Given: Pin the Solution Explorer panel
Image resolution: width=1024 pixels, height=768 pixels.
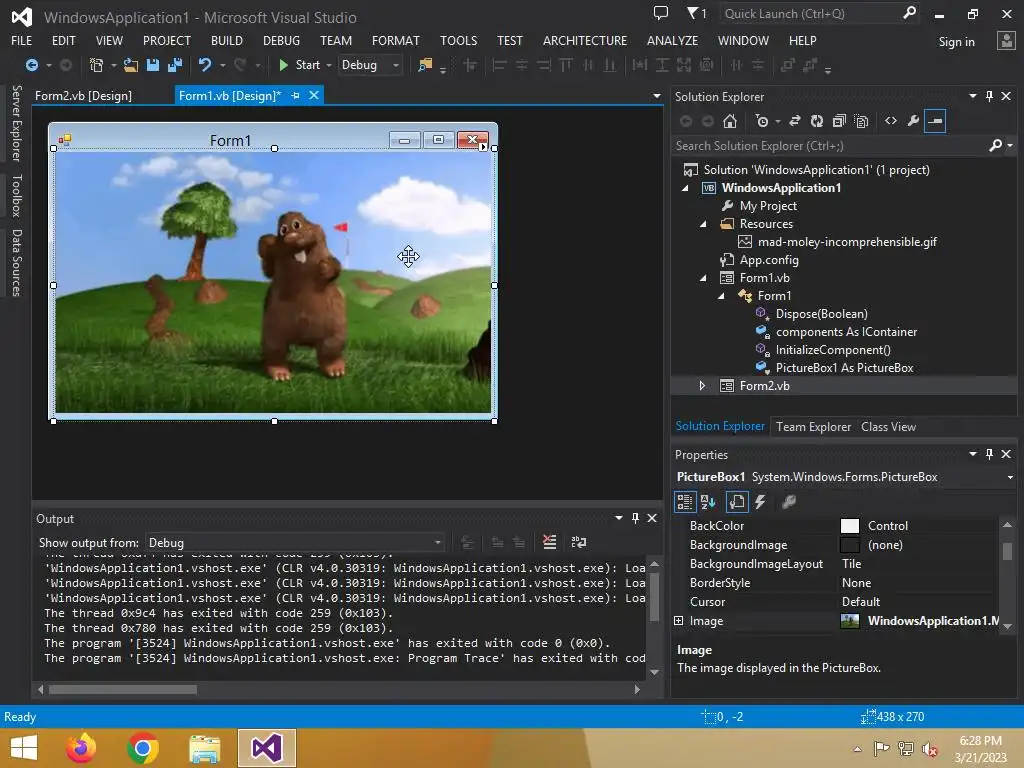Looking at the screenshot, I should click(x=989, y=96).
